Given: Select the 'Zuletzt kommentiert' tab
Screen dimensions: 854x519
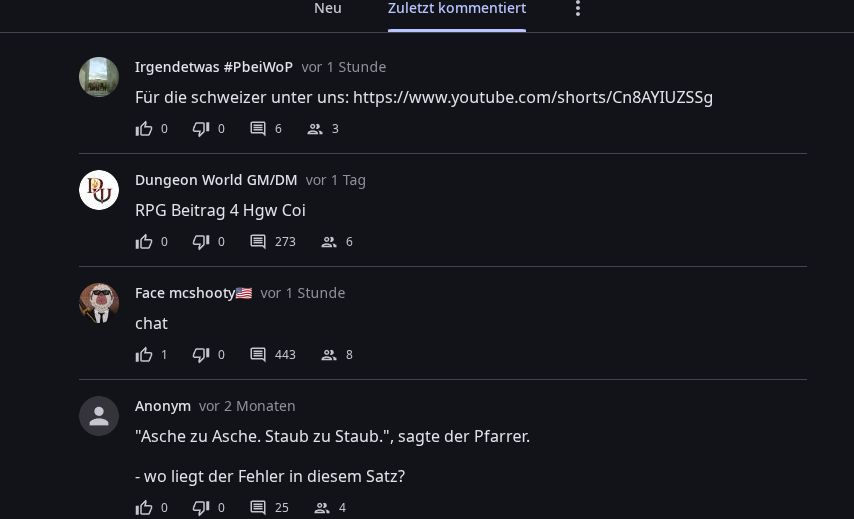Looking at the screenshot, I should [x=457, y=8].
